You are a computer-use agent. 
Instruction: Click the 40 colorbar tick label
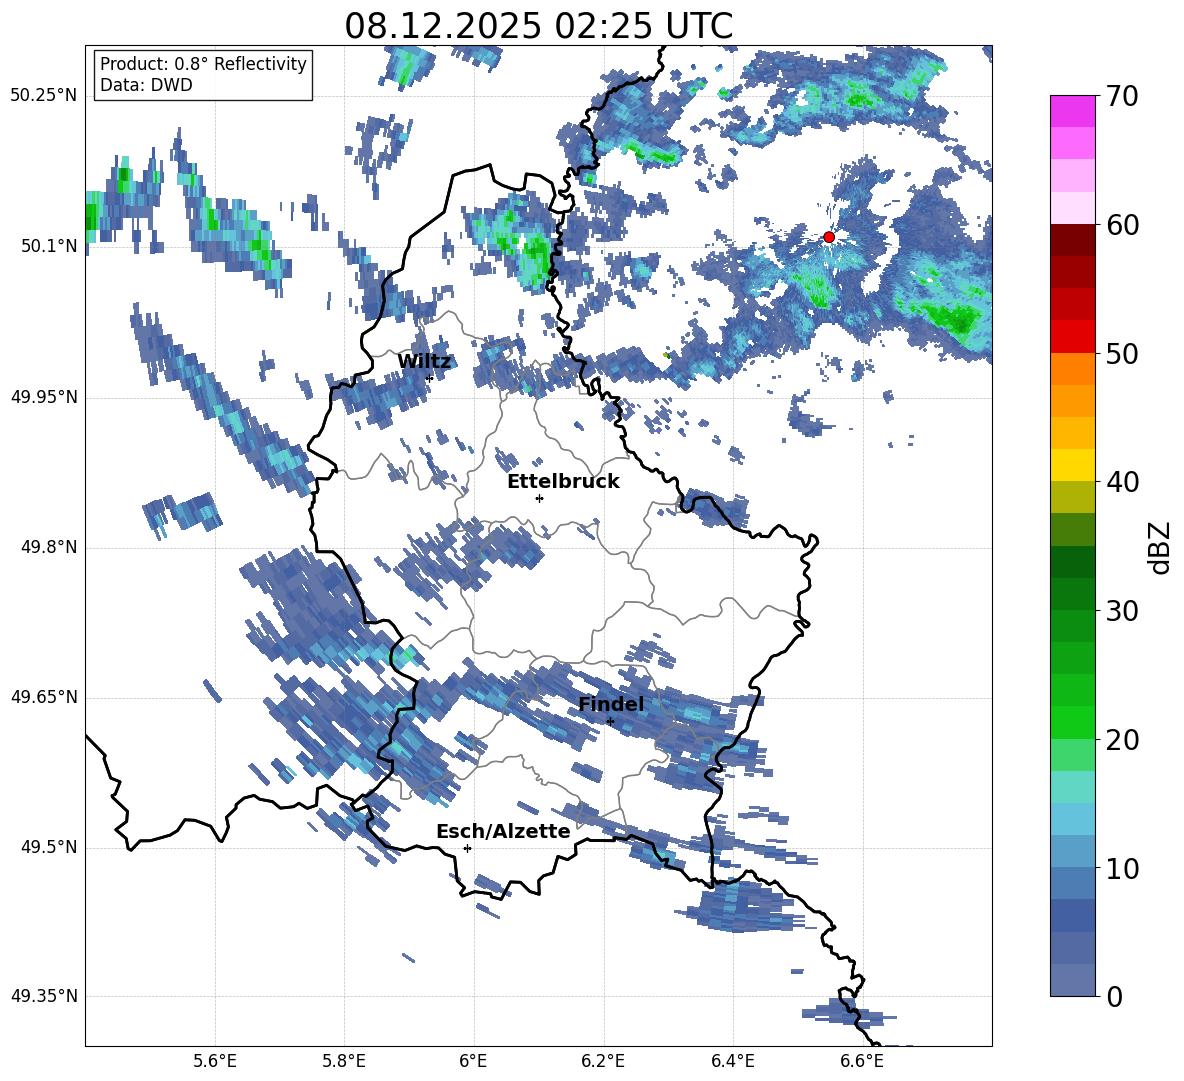[x=1123, y=482]
